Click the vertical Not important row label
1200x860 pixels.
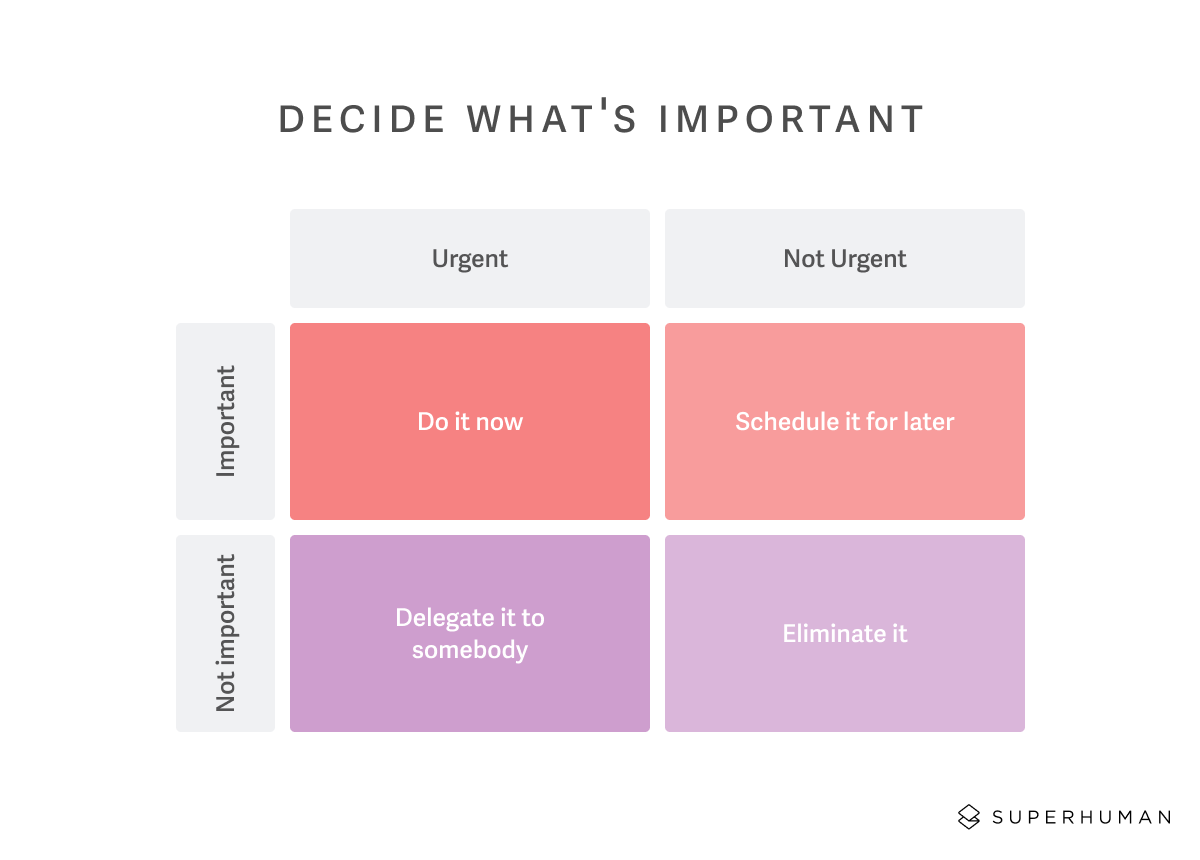coord(226,633)
